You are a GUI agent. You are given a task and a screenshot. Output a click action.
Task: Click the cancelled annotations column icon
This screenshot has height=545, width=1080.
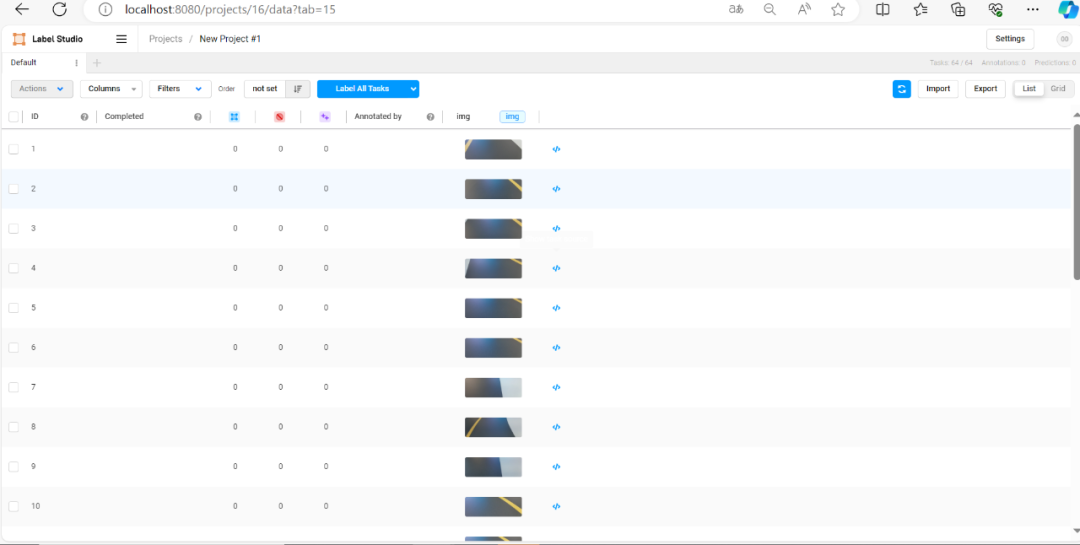(x=280, y=117)
